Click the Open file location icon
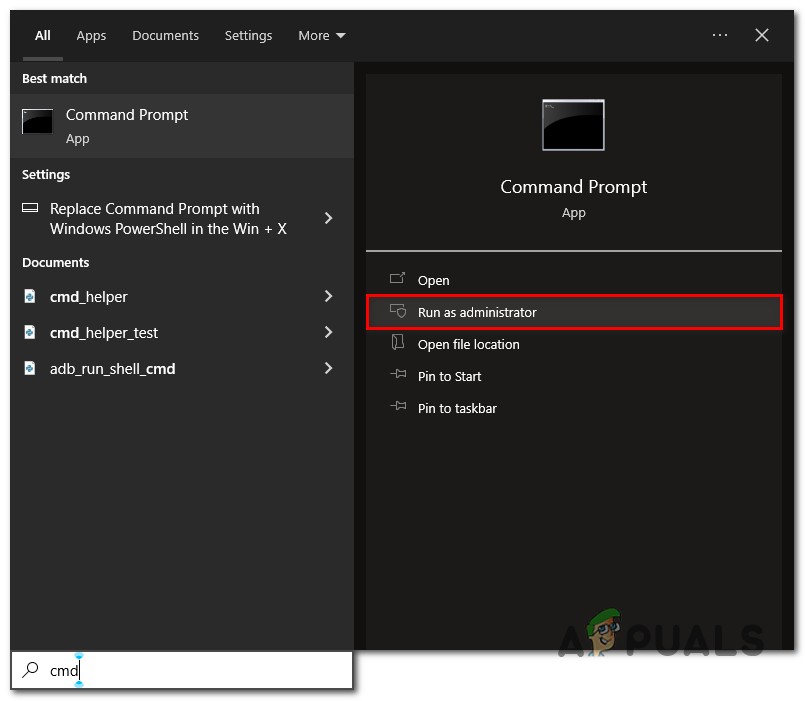 coord(398,343)
